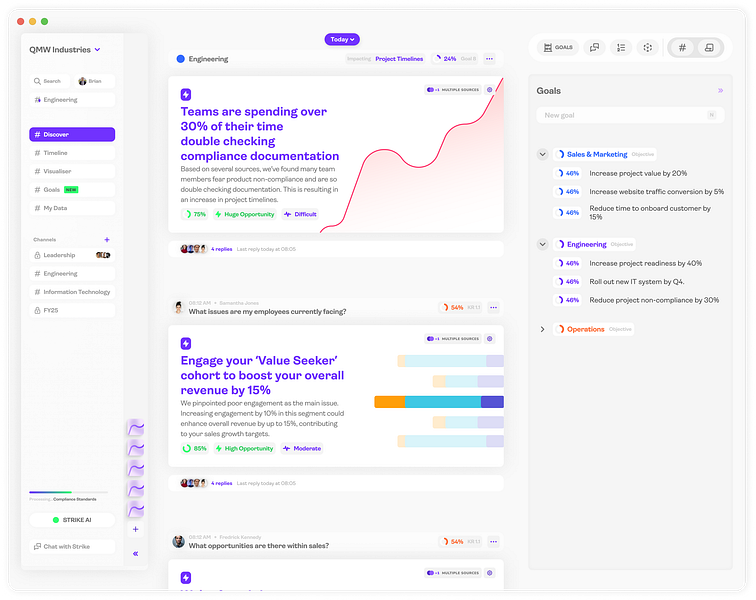Click the lightning icon on compliance card
Viewport: 756px width, 600px height.
pyautogui.click(x=186, y=94)
